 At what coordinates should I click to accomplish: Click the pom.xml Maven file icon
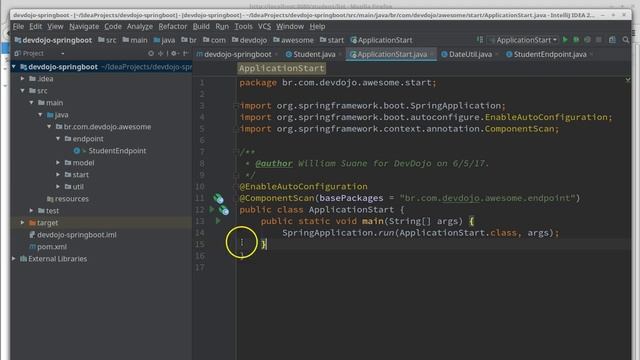point(32,247)
